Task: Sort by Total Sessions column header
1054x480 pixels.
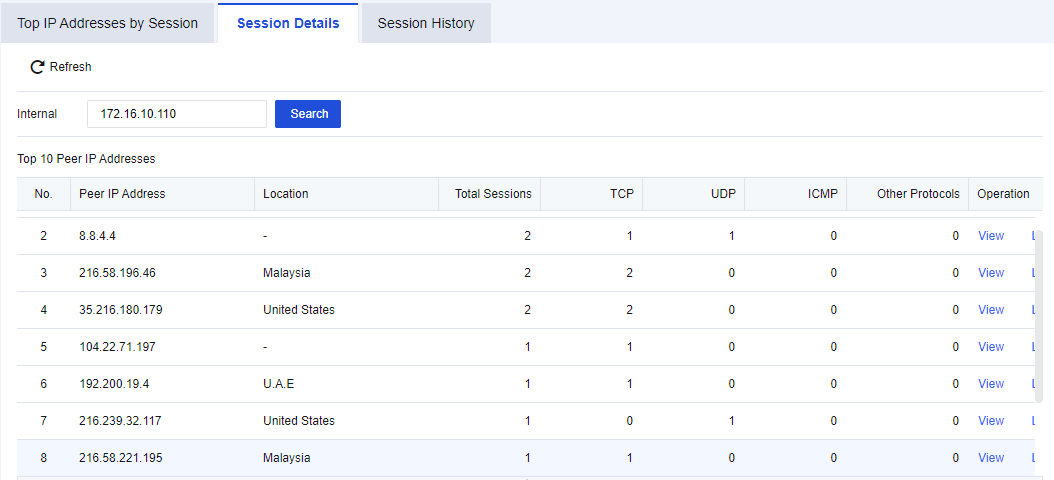Action: pyautogui.click(x=492, y=194)
